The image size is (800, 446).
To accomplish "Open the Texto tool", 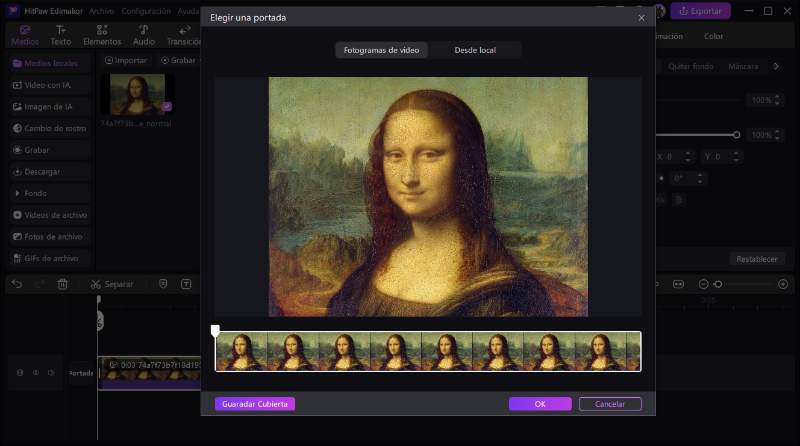I will [x=61, y=35].
